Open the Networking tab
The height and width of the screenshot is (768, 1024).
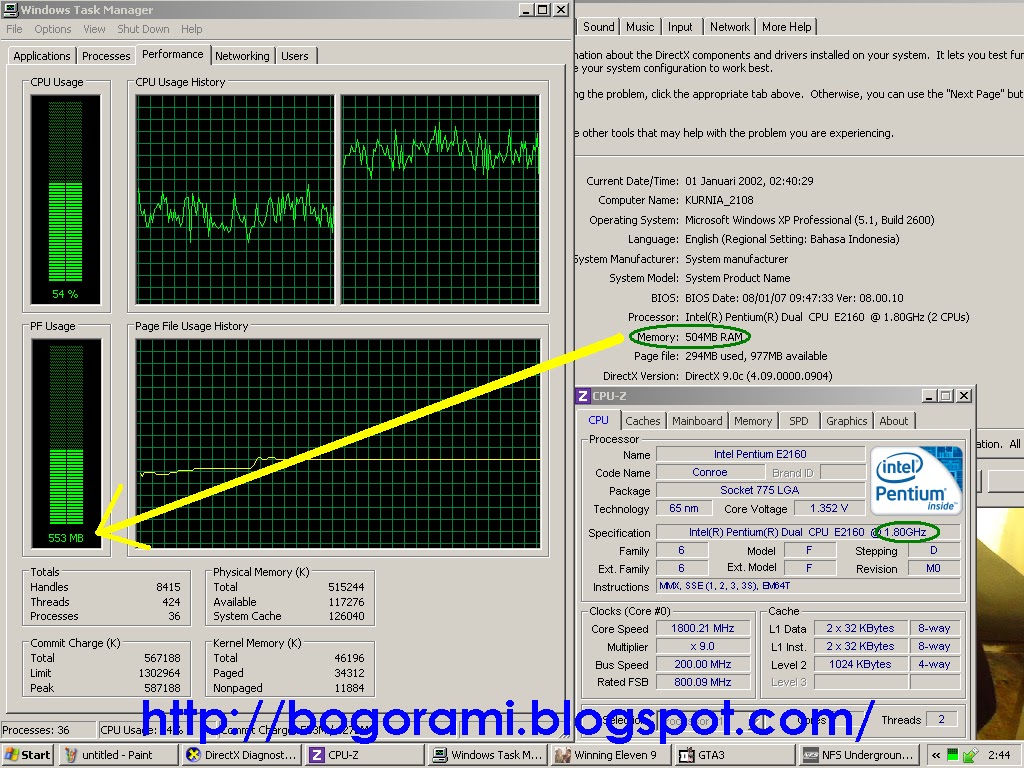click(x=242, y=56)
